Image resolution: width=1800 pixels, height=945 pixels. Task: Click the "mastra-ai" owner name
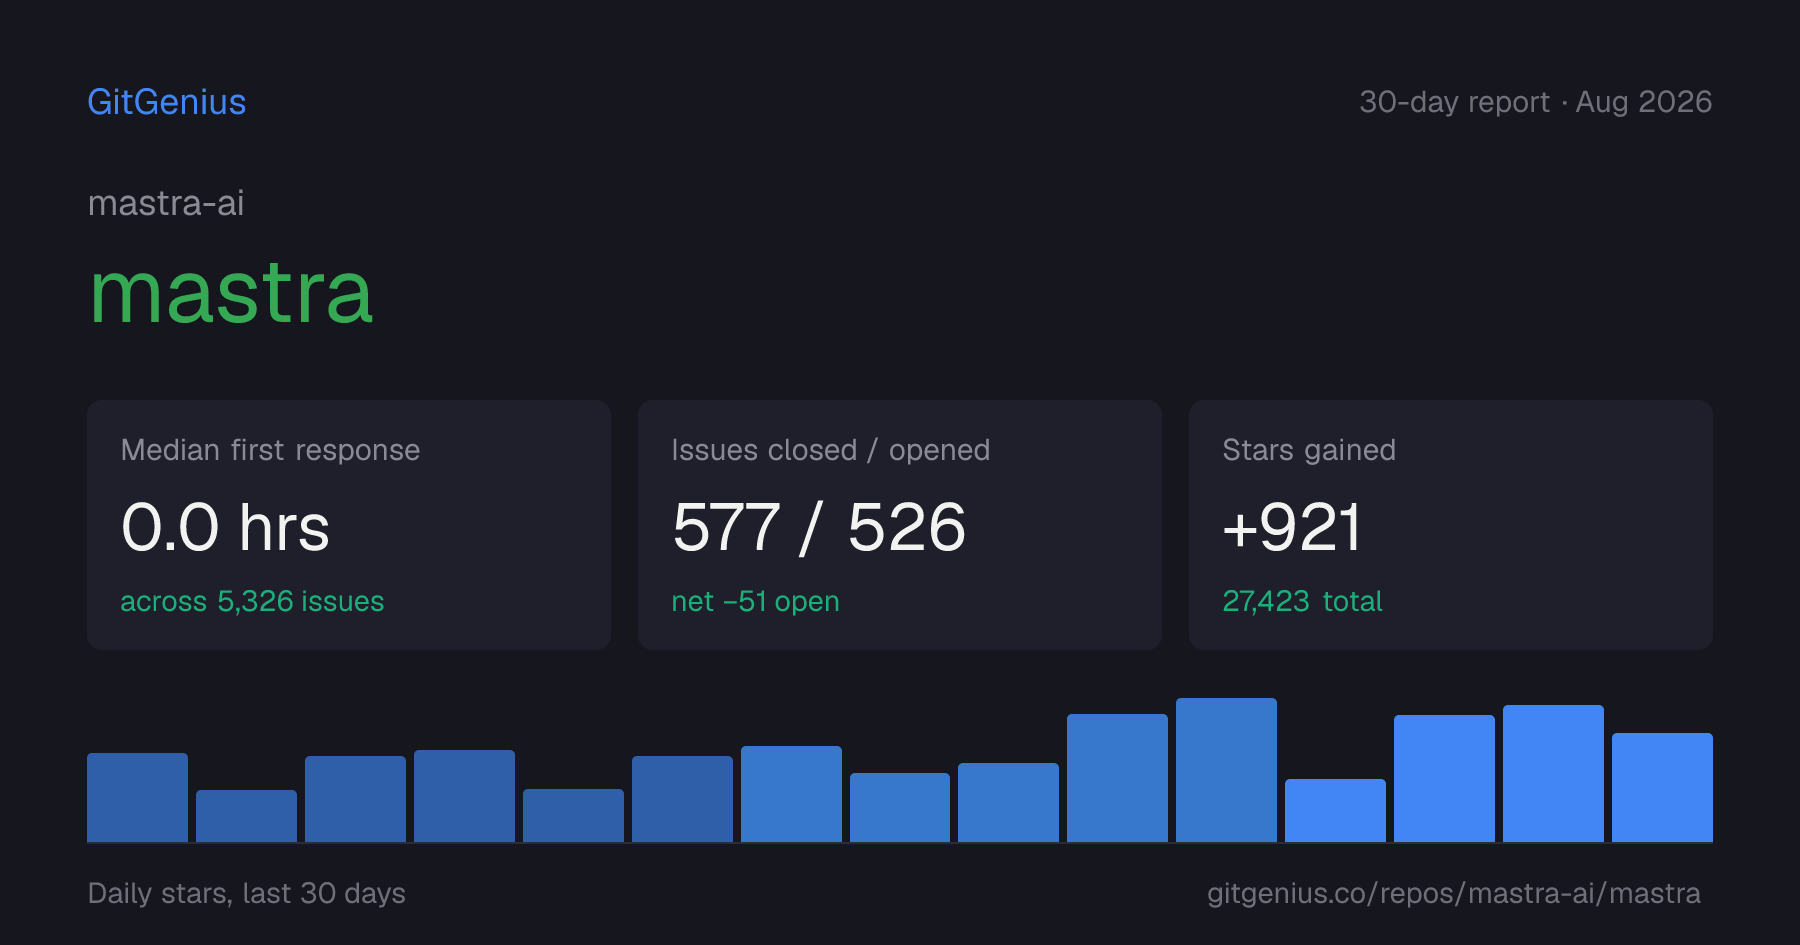(166, 203)
